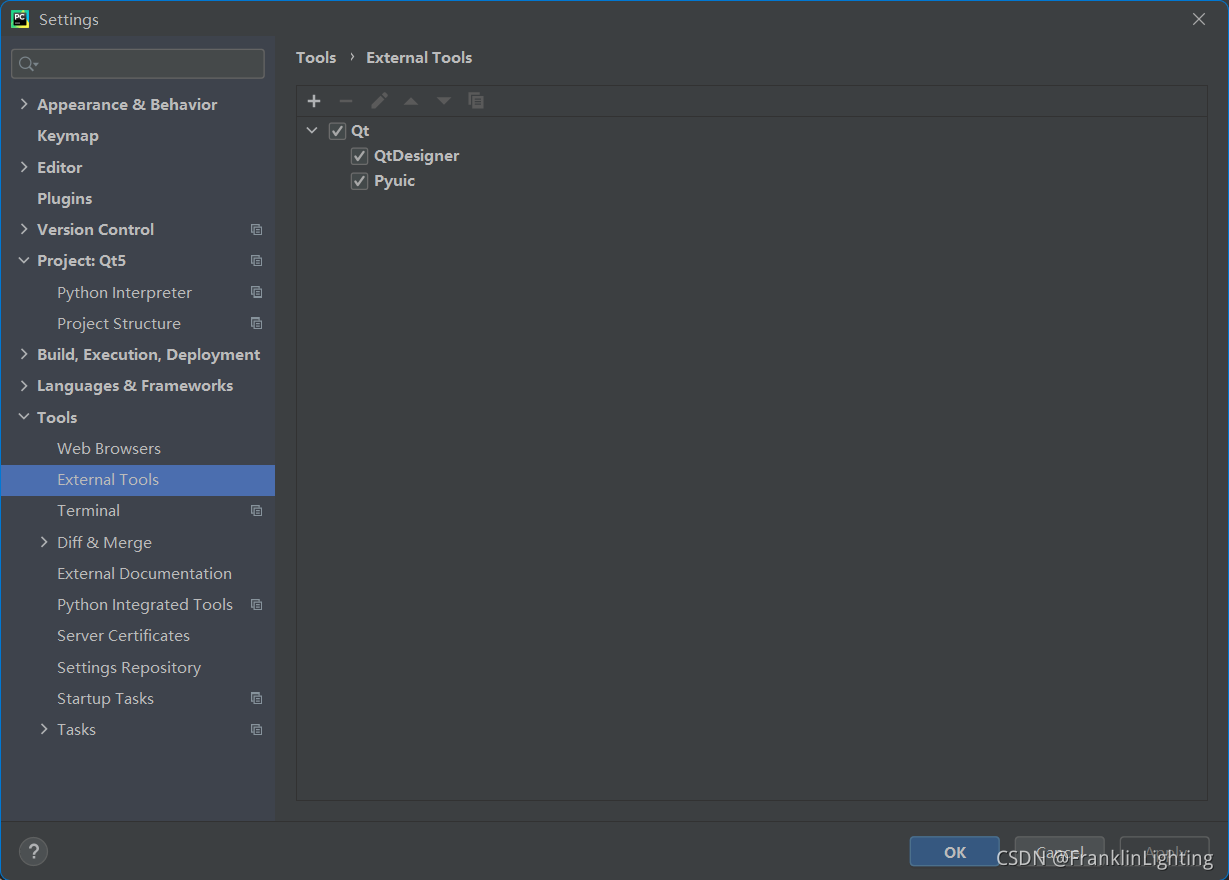The image size is (1229, 880).
Task: Click project-level icon next to Tasks
Action: click(256, 730)
